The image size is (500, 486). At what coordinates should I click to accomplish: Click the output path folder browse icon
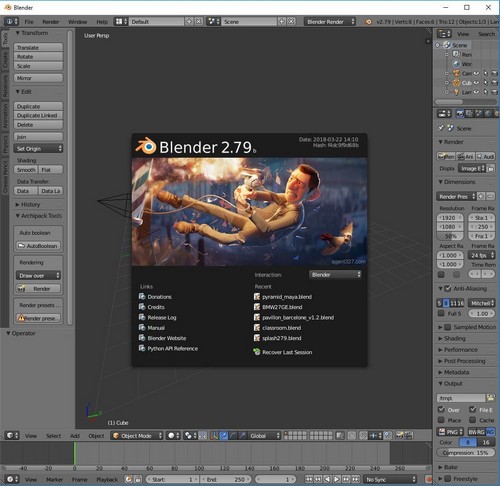tap(490, 398)
